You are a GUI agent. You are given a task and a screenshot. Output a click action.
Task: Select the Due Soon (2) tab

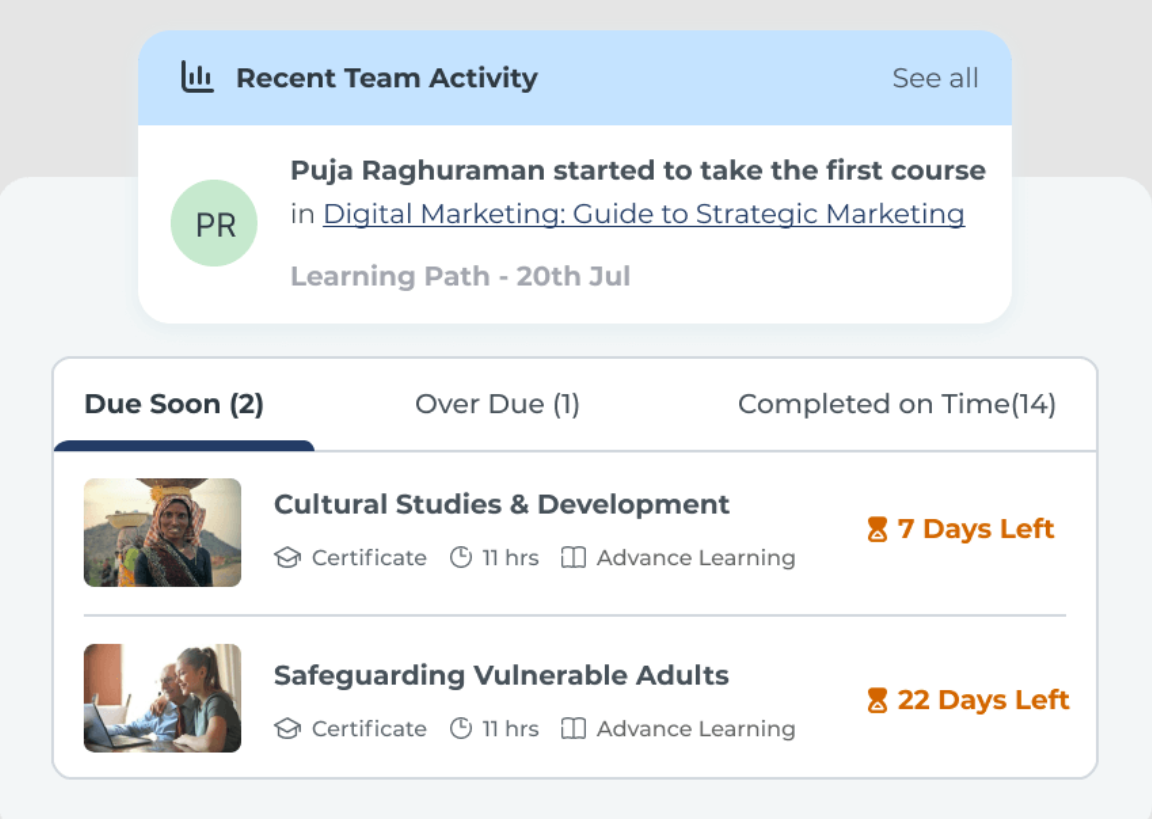click(174, 404)
